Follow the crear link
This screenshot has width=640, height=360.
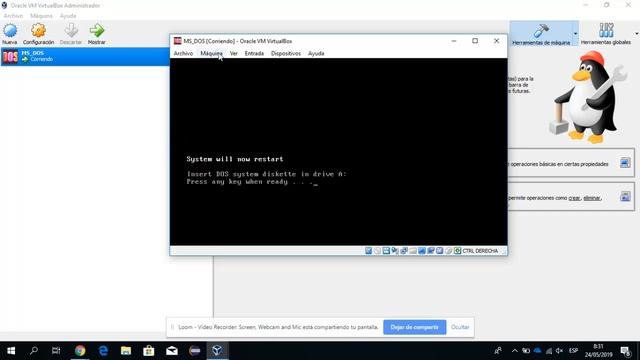pyautogui.click(x=574, y=198)
